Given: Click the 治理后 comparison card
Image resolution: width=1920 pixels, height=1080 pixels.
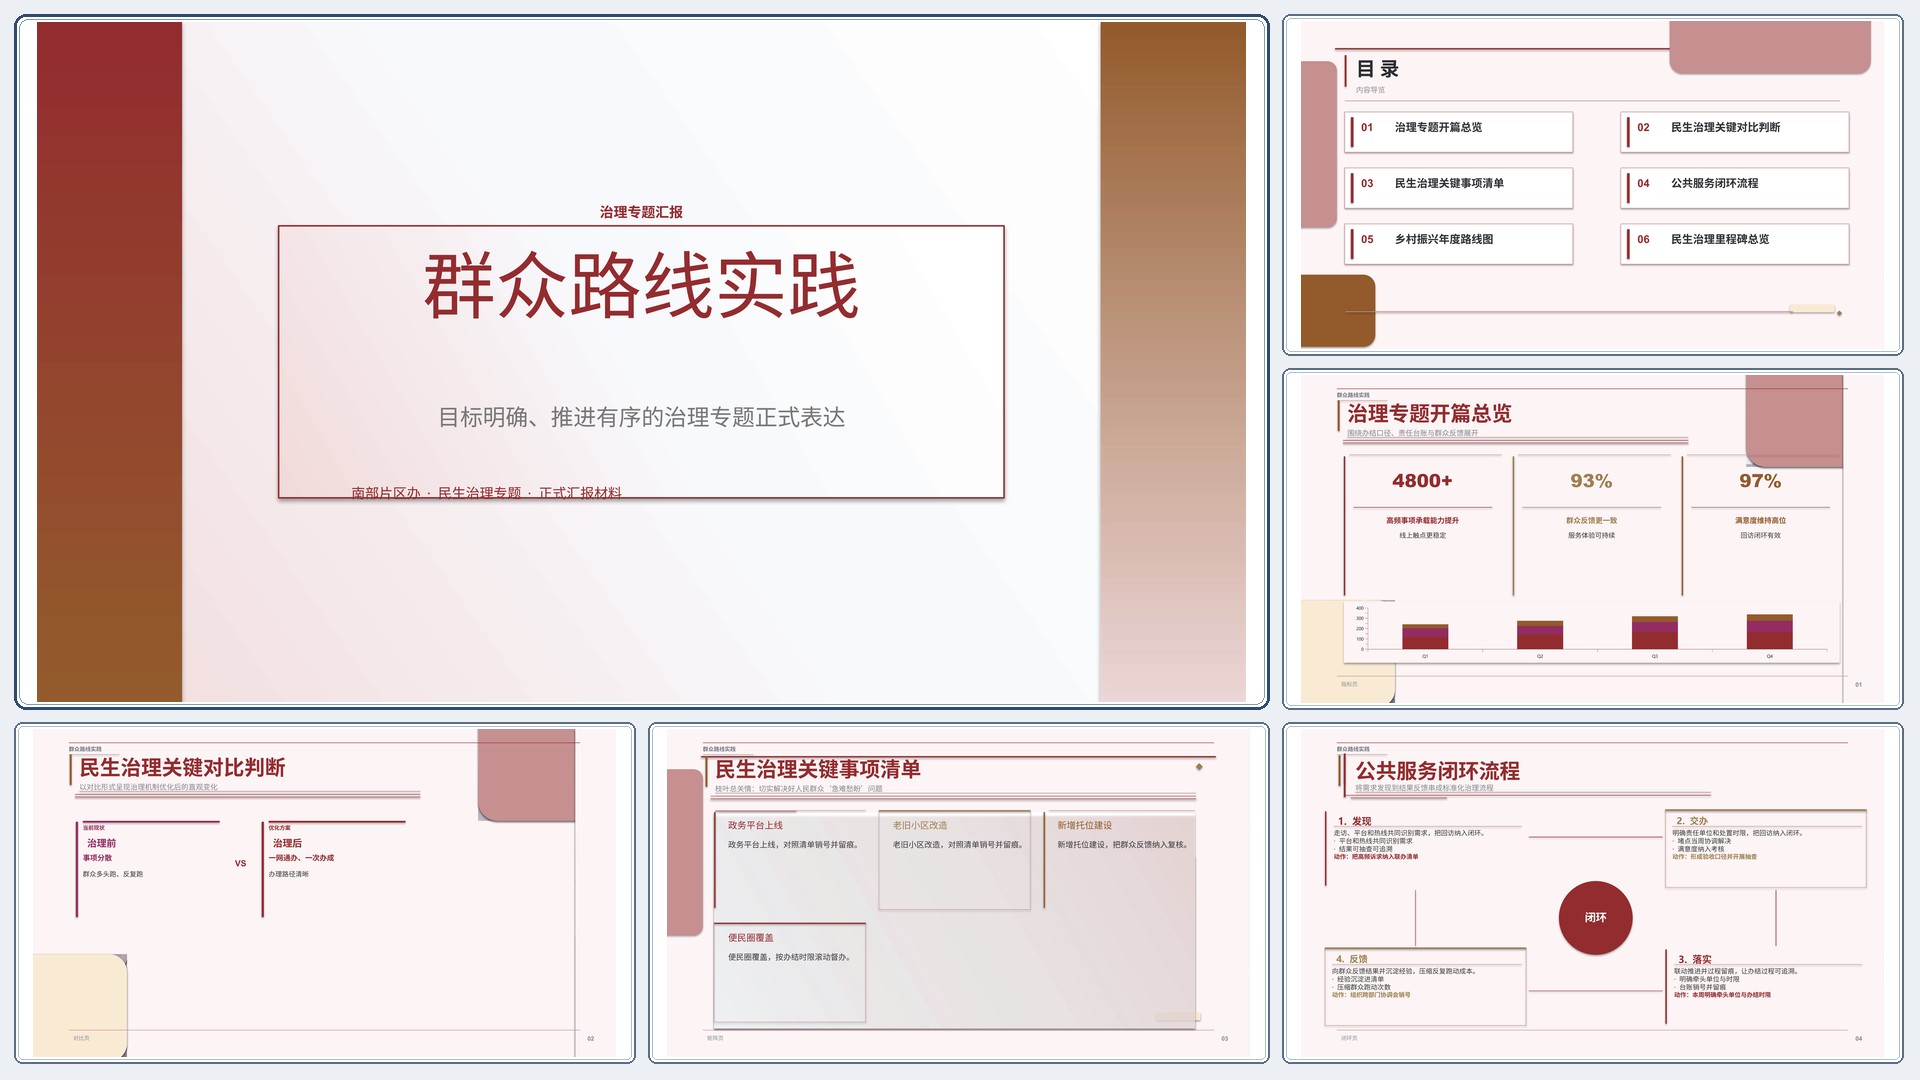Looking at the screenshot, I should pyautogui.click(x=334, y=868).
